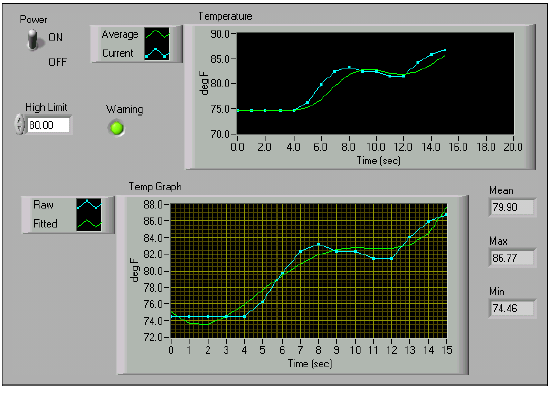Click the High Limit stepper arrows
The width and height of the screenshot is (553, 394).
point(19,125)
